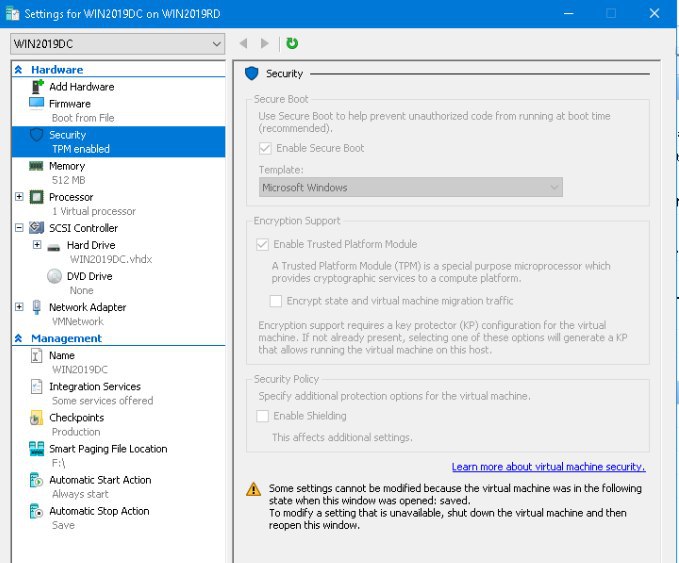The image size is (679, 563).
Task: Click the Some services offered text
Action: [103, 401]
